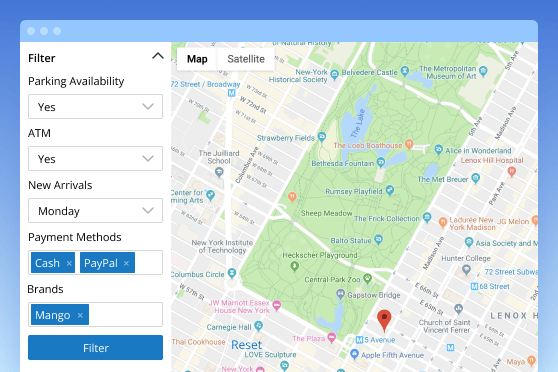Click the Church of Saint Vincent Ferrer marker

pyautogui.click(x=459, y=308)
